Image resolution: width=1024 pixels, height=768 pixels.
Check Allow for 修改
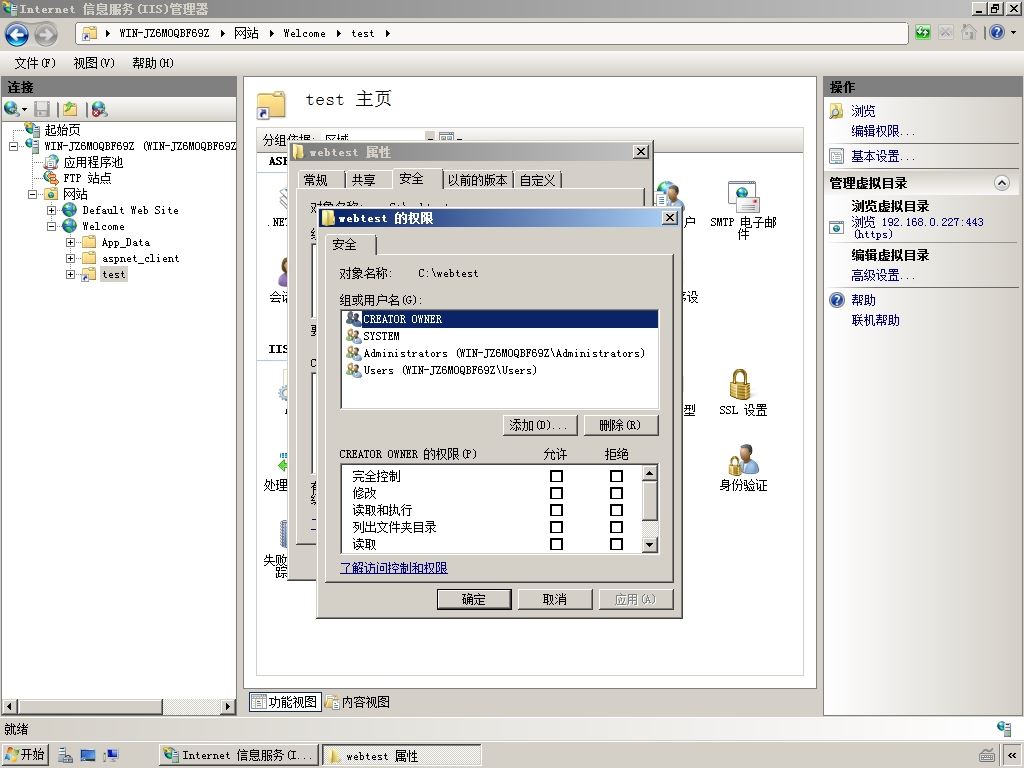(556, 493)
